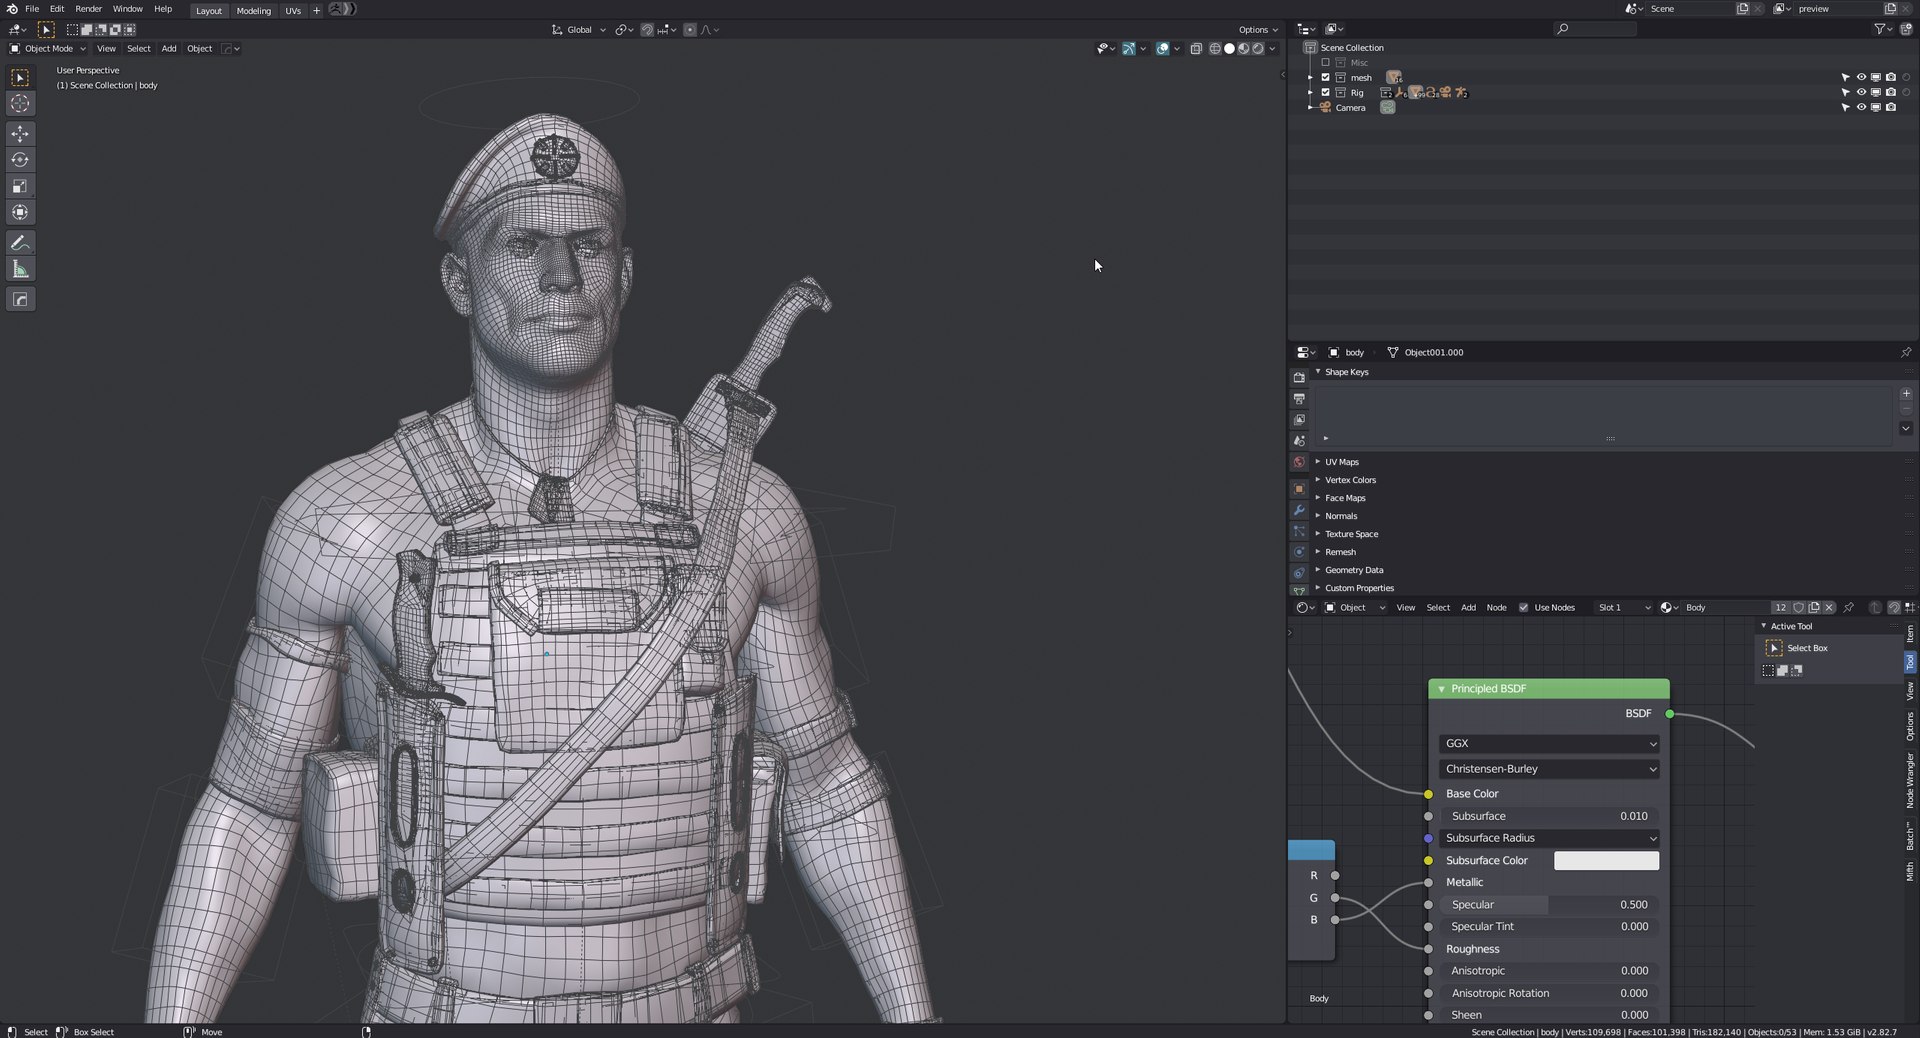Activate the Transform tool
The height and width of the screenshot is (1038, 1920).
(20, 212)
